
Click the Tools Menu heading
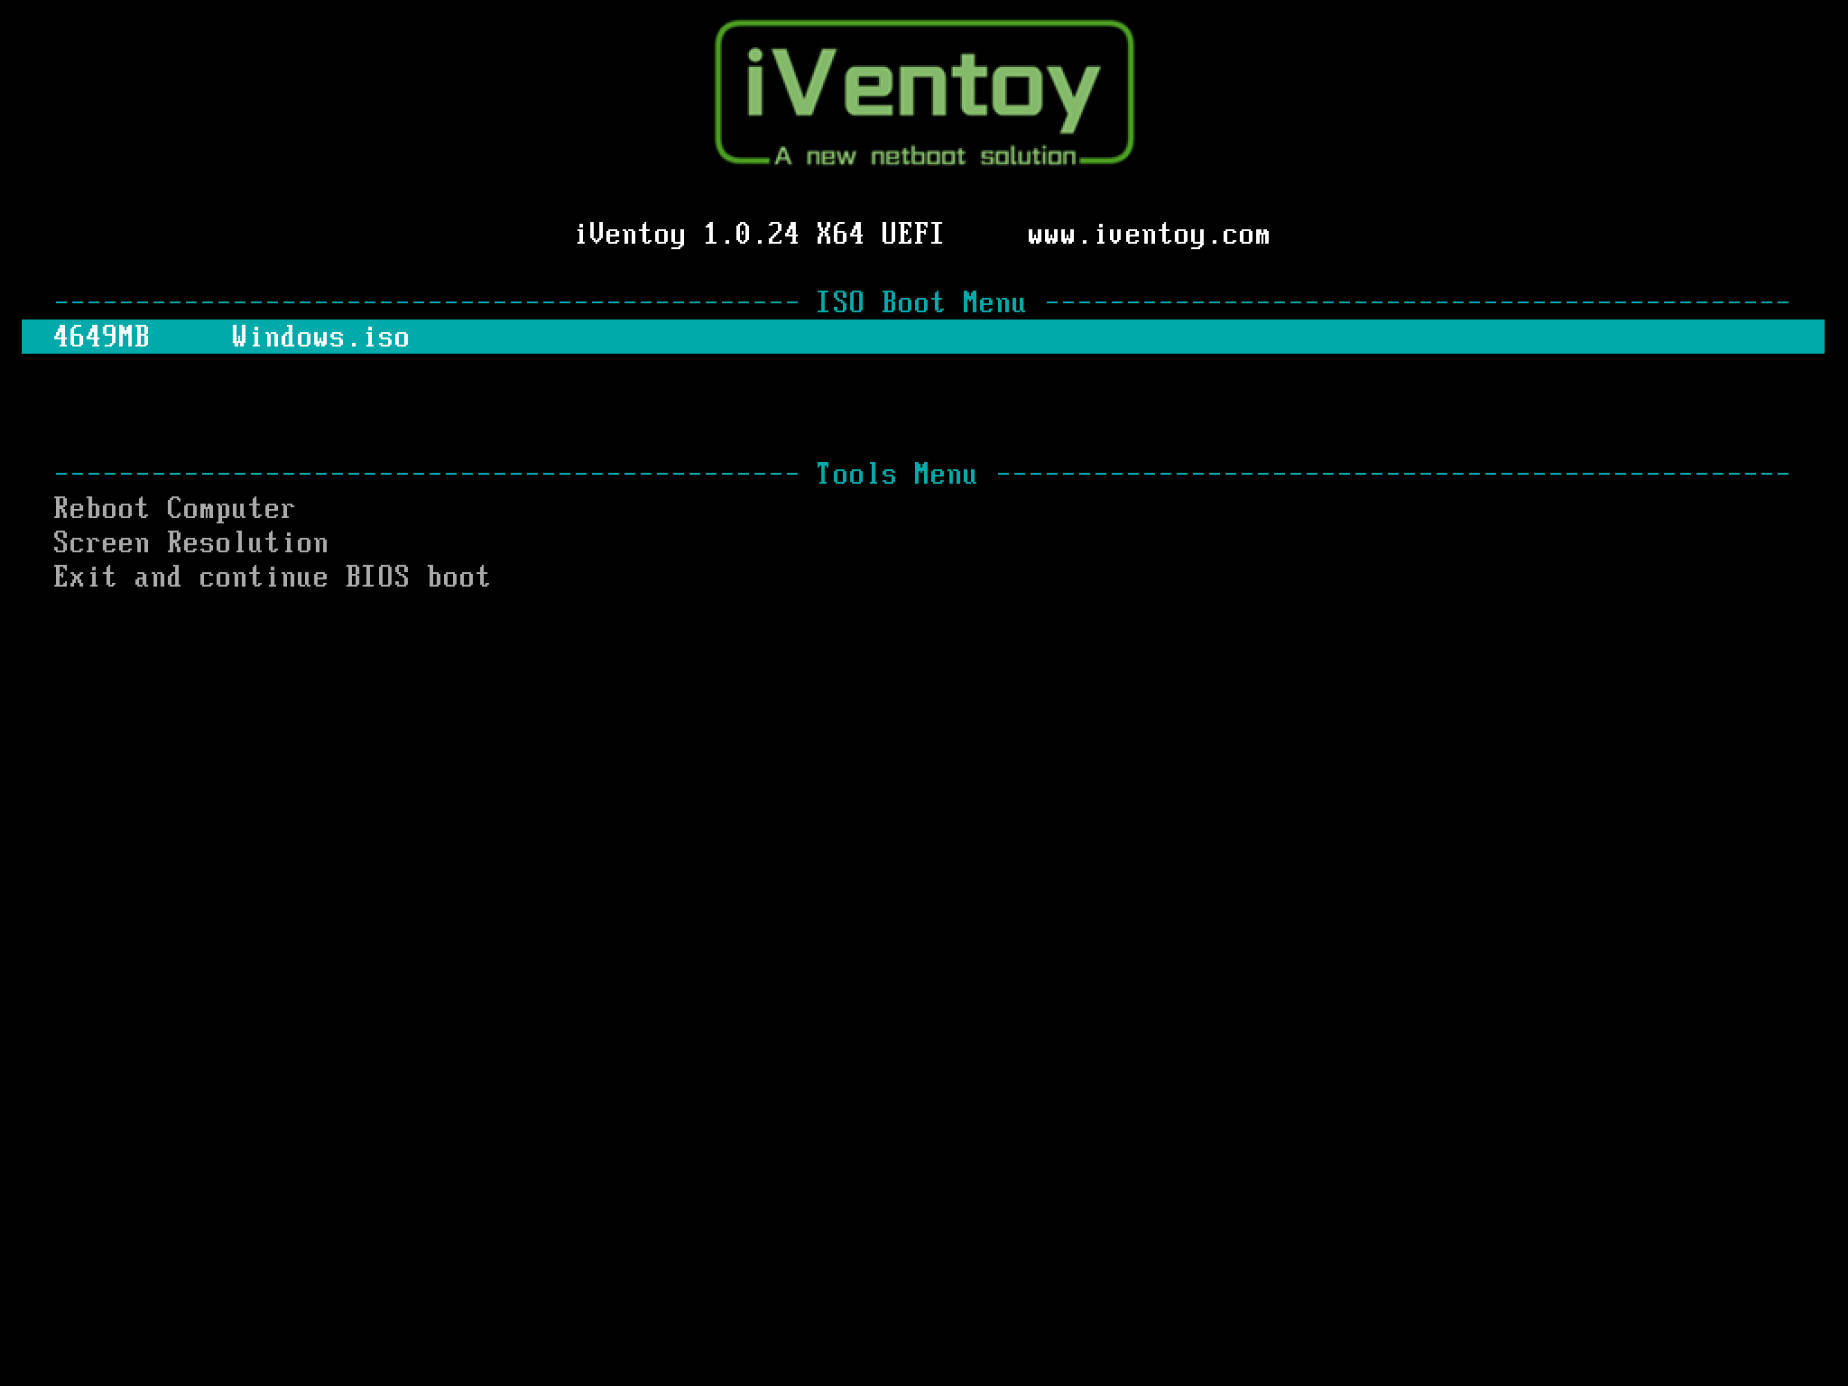point(896,474)
